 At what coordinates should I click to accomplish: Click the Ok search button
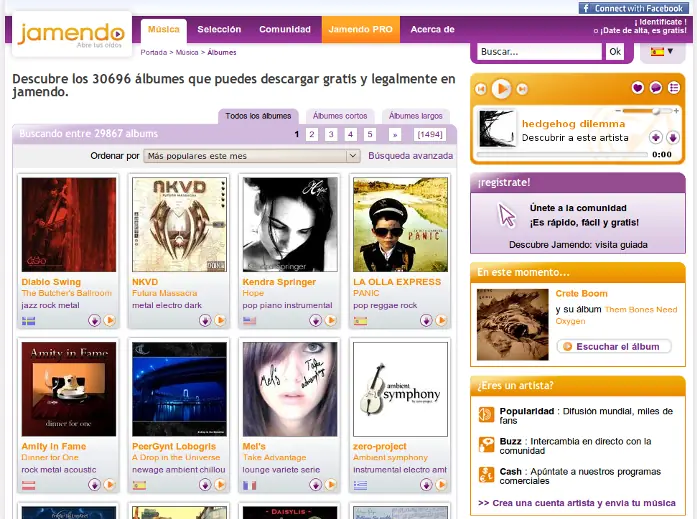[x=615, y=52]
